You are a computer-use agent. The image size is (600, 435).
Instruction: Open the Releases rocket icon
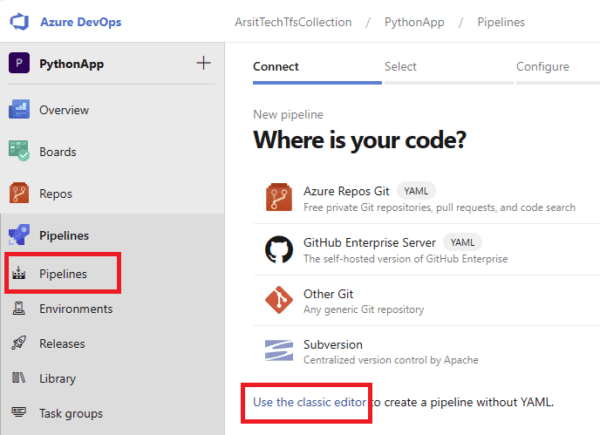(x=19, y=343)
